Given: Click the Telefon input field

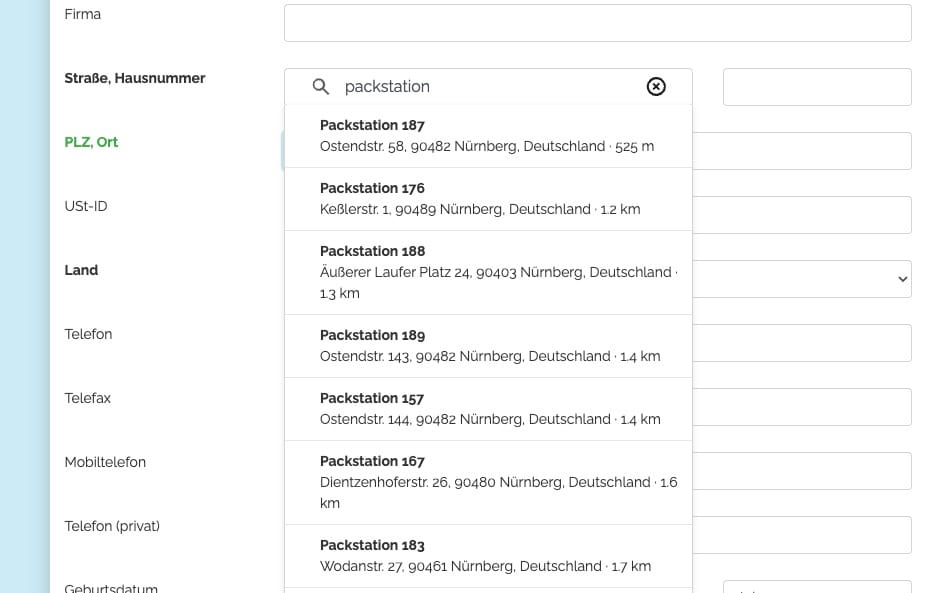Looking at the screenshot, I should [x=801, y=343].
